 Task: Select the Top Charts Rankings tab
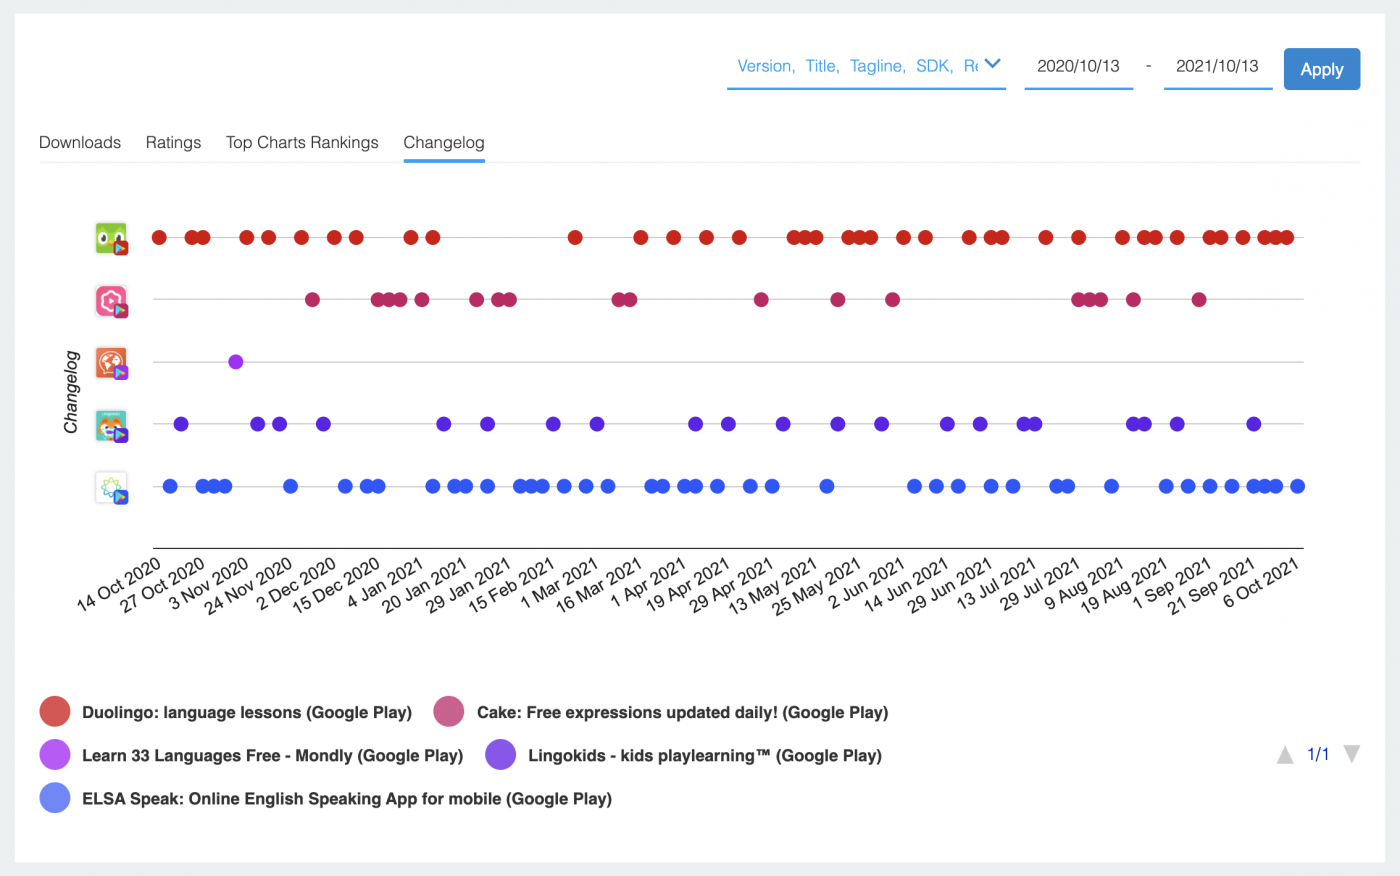301,142
